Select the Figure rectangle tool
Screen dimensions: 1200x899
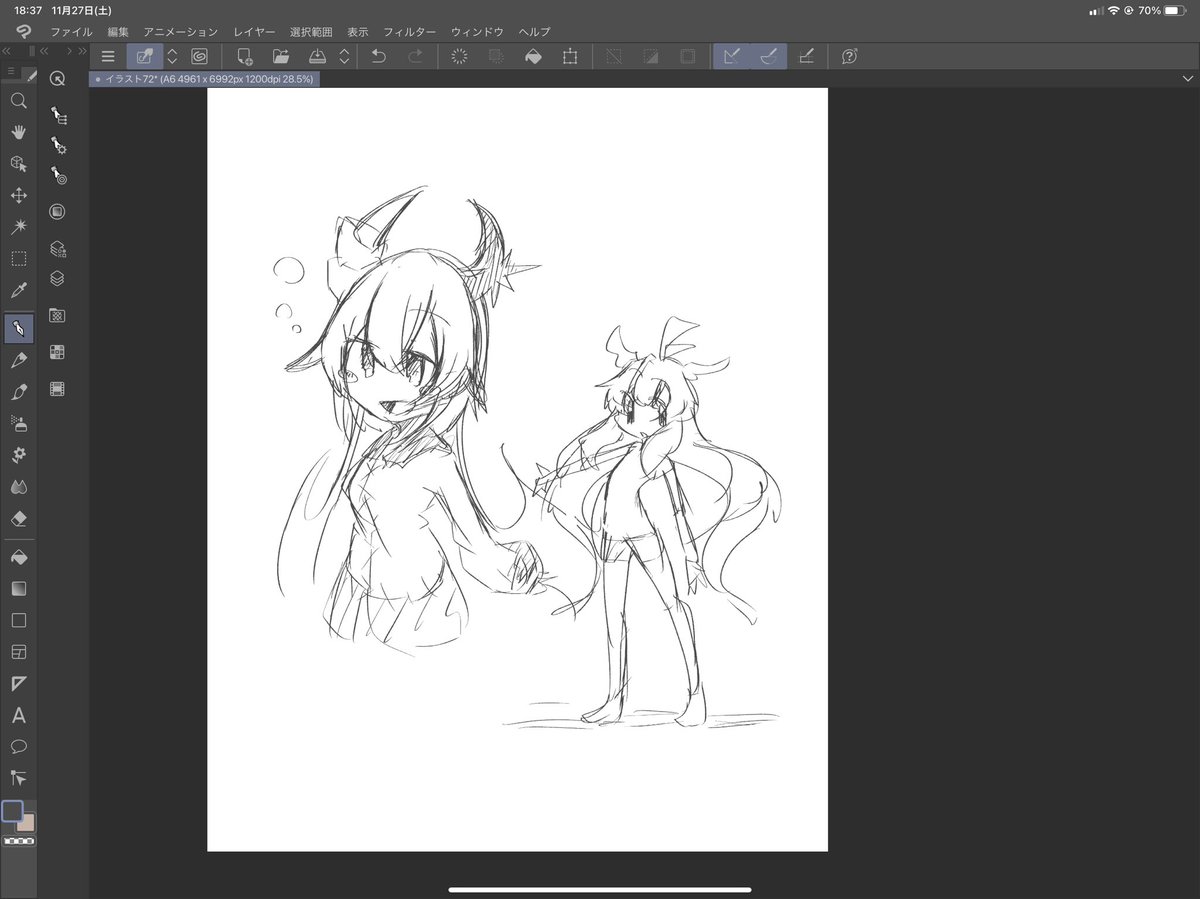[18, 620]
